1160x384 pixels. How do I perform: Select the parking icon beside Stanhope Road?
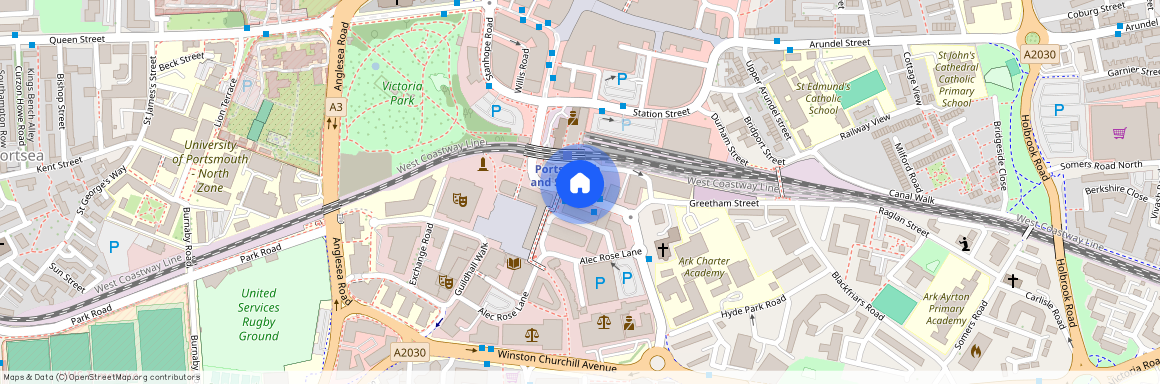(x=496, y=111)
